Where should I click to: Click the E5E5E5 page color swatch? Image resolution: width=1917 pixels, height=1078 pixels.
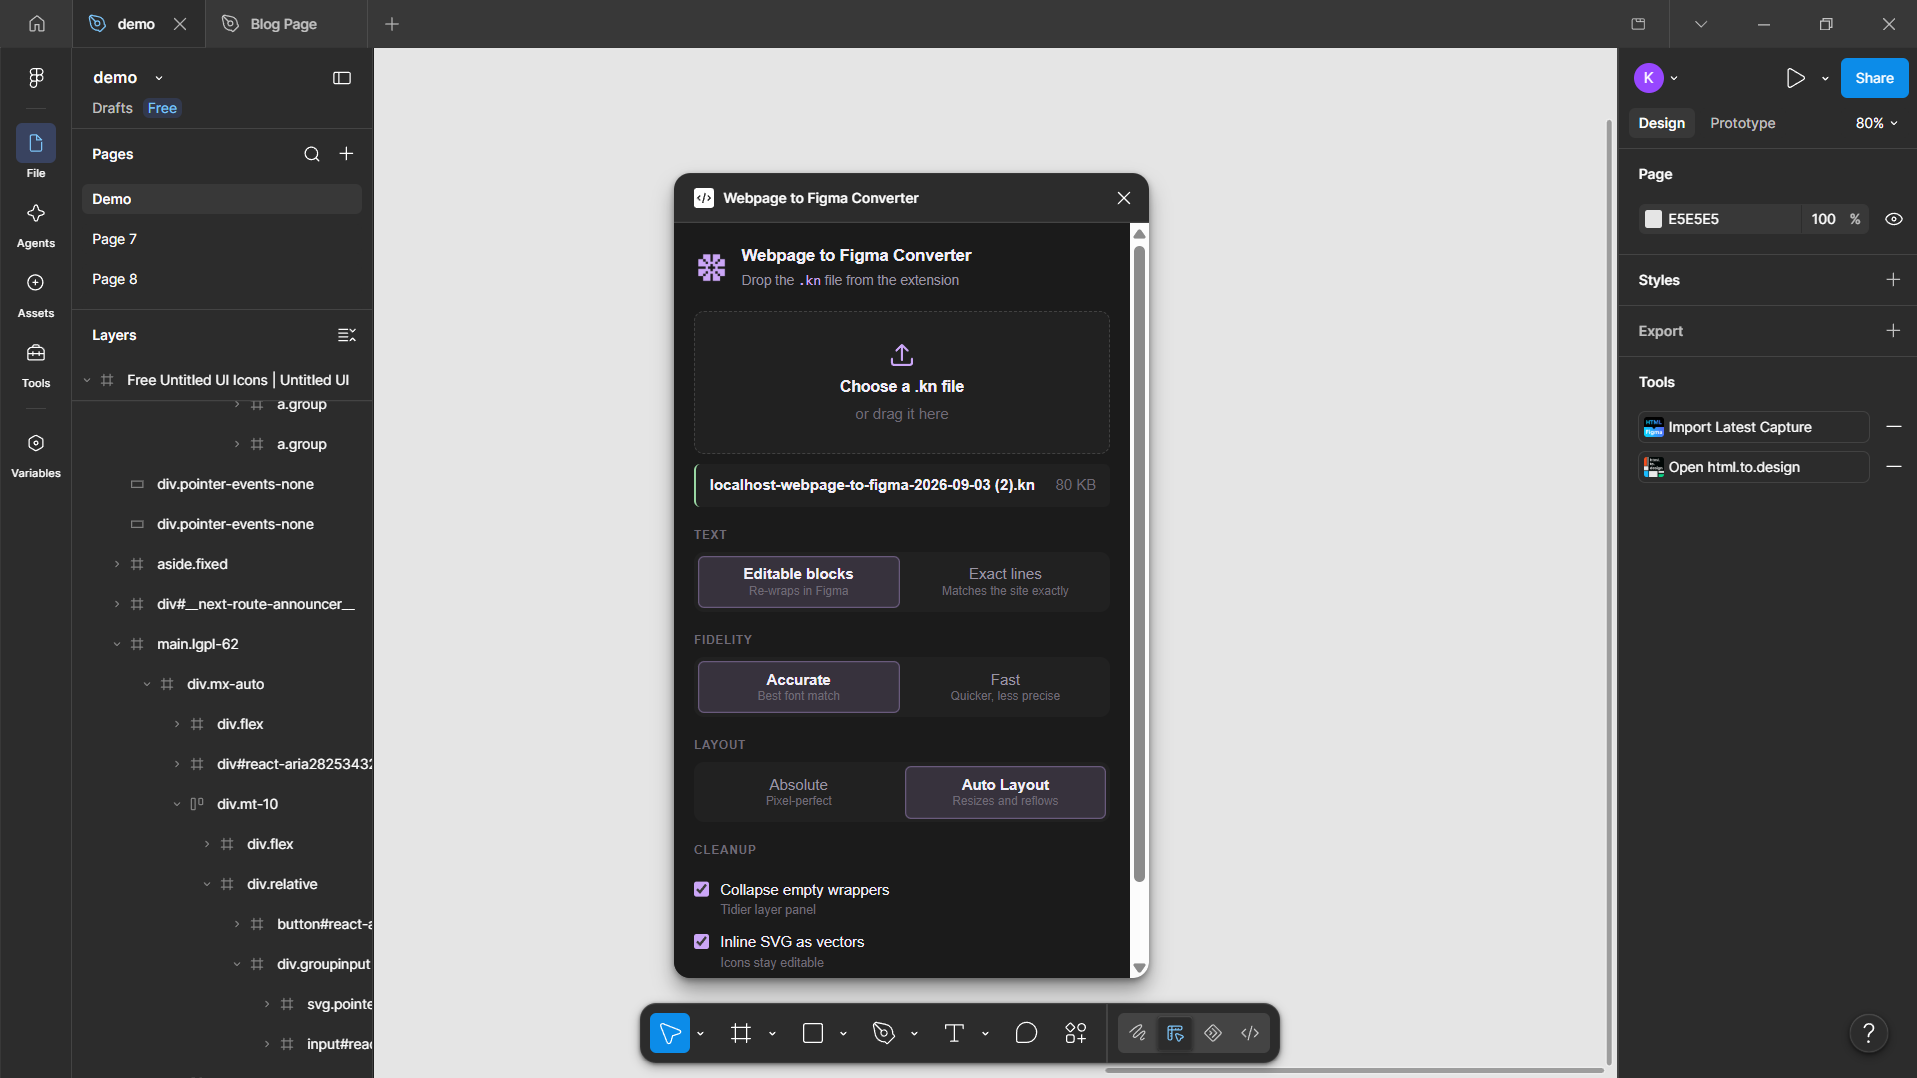pos(1653,219)
